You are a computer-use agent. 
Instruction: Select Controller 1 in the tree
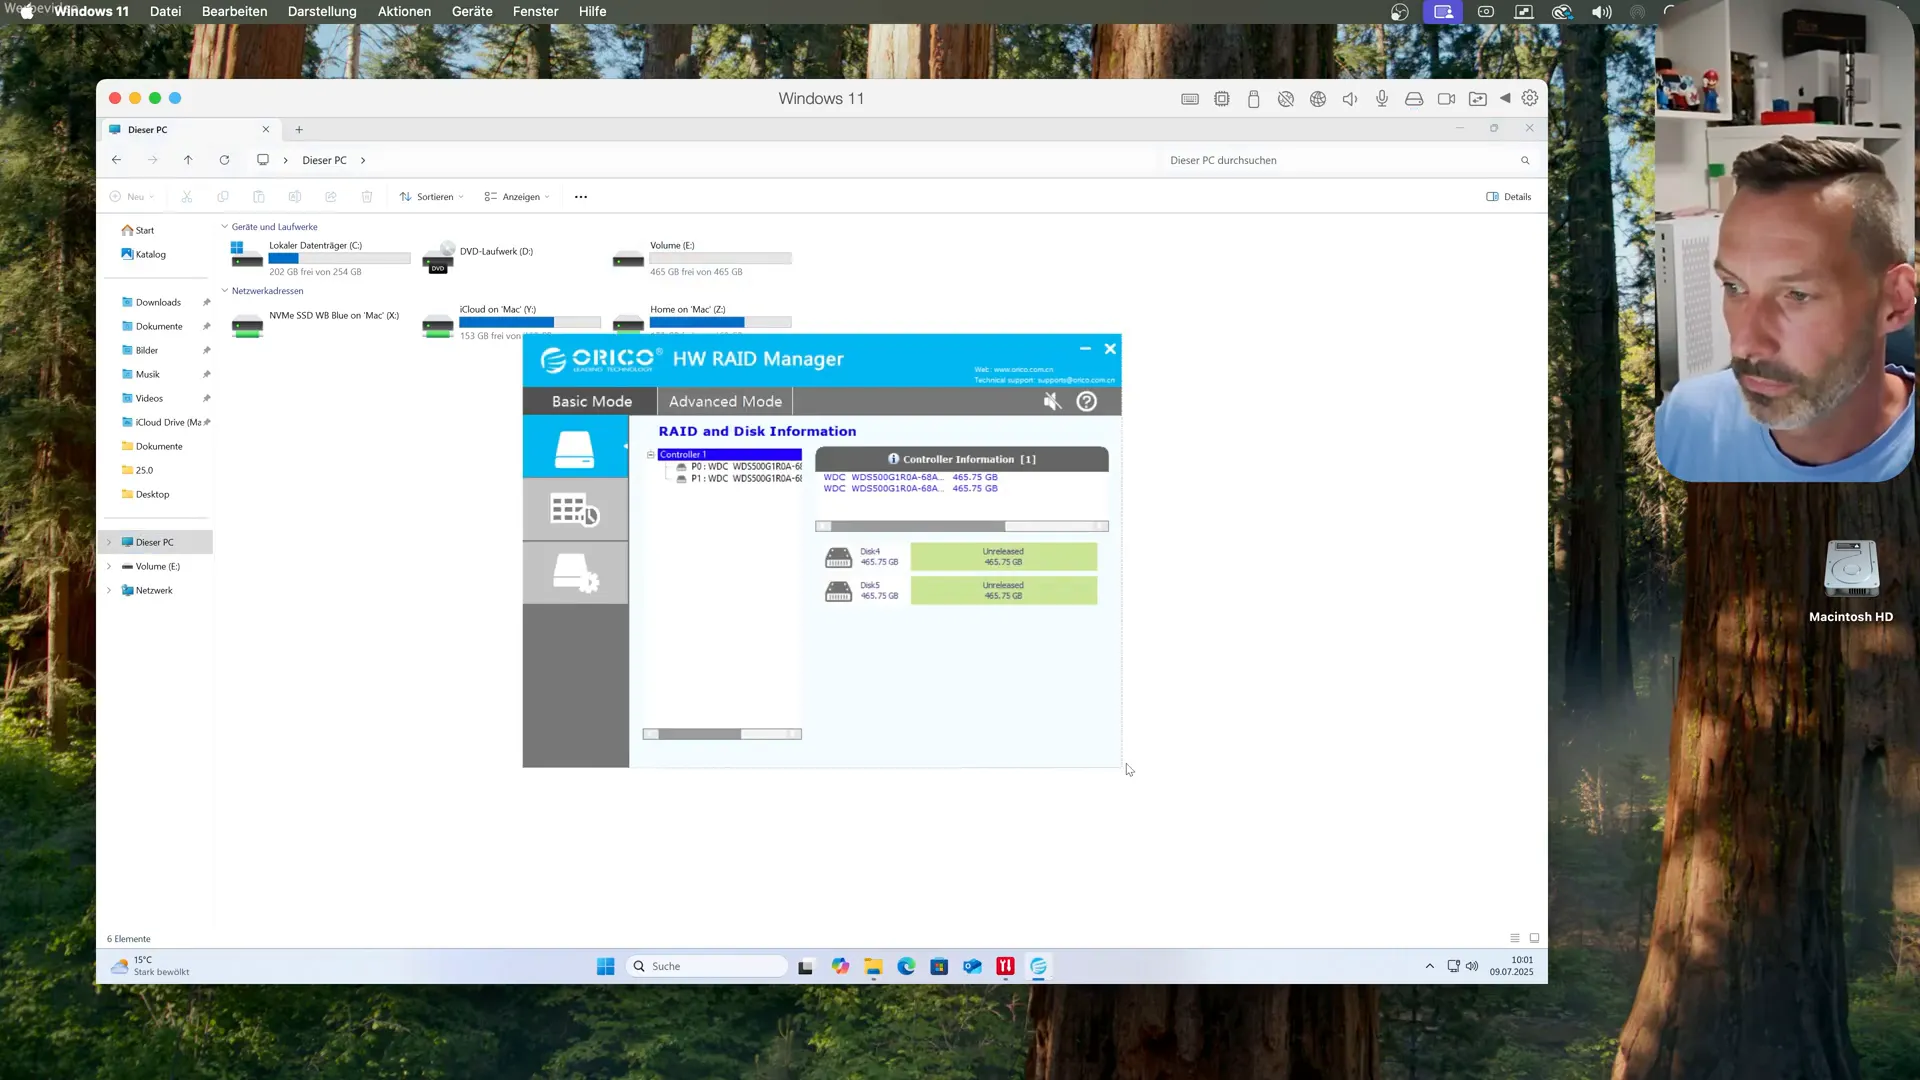[x=729, y=454]
